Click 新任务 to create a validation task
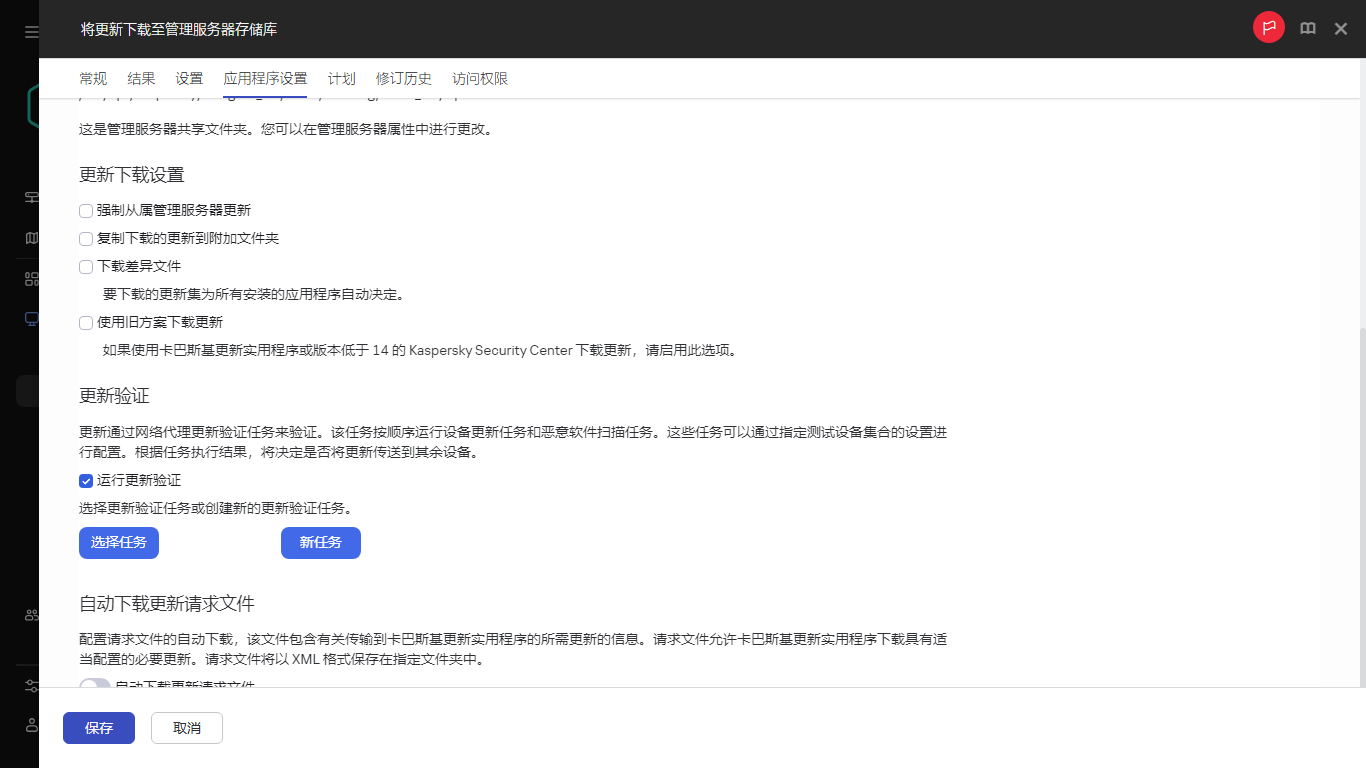1366x768 pixels. coord(320,543)
